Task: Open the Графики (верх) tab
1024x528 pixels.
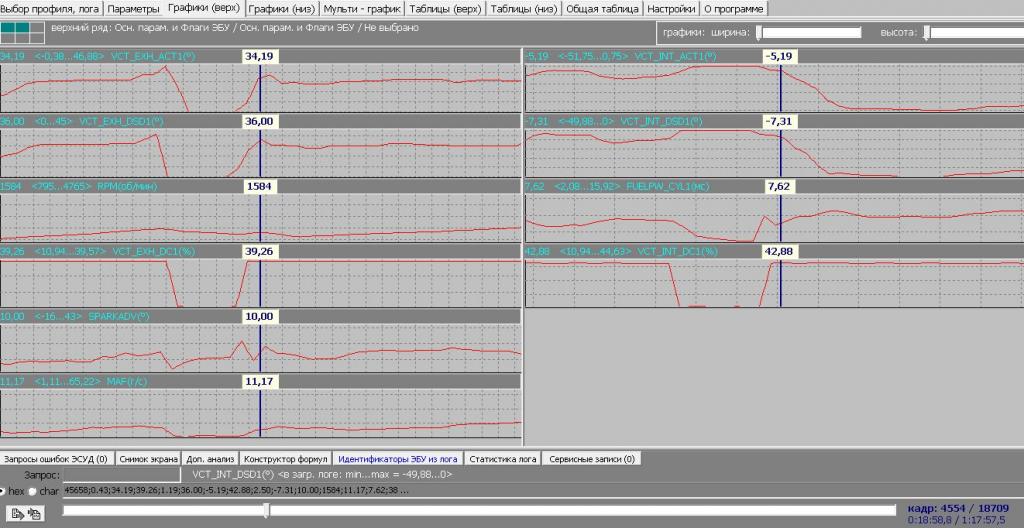Action: 204,8
